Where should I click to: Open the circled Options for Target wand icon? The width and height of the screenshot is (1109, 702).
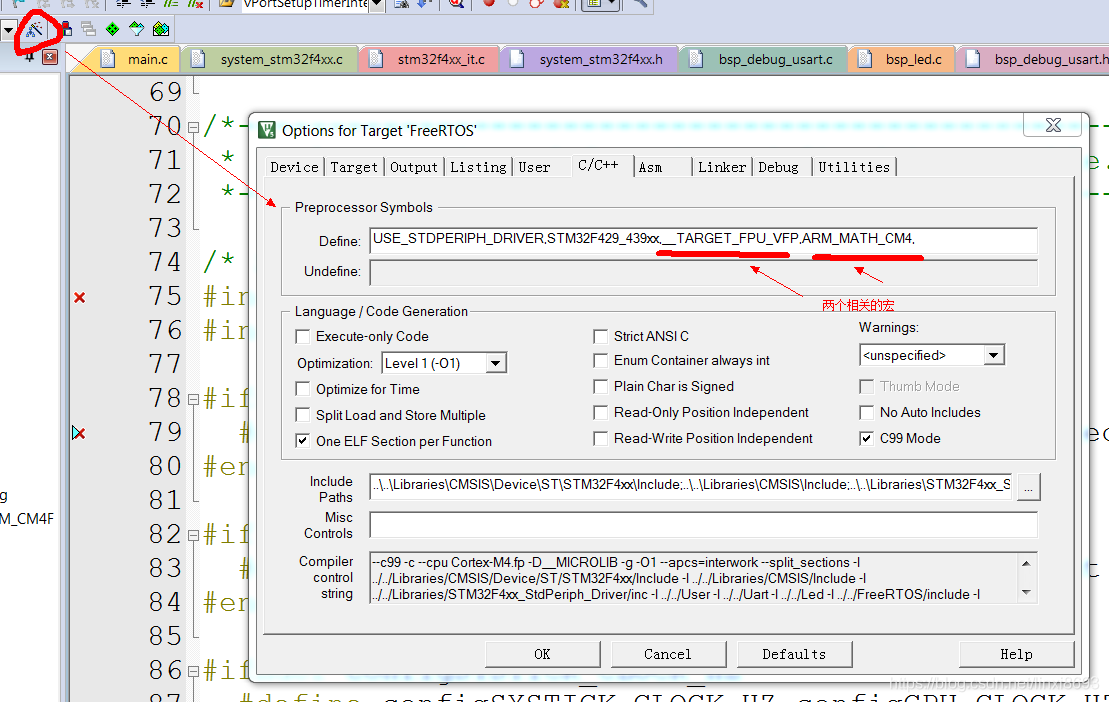(x=32, y=29)
